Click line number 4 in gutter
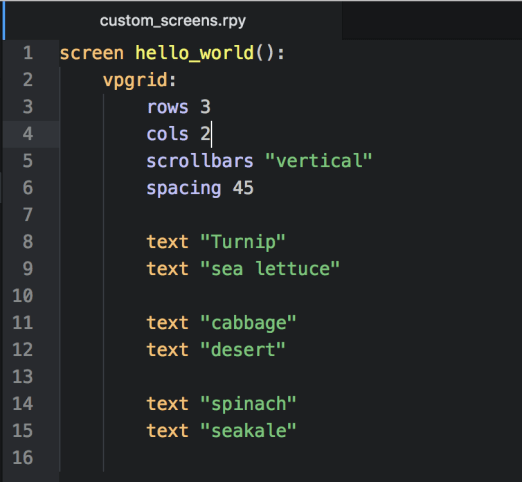 [x=28, y=134]
